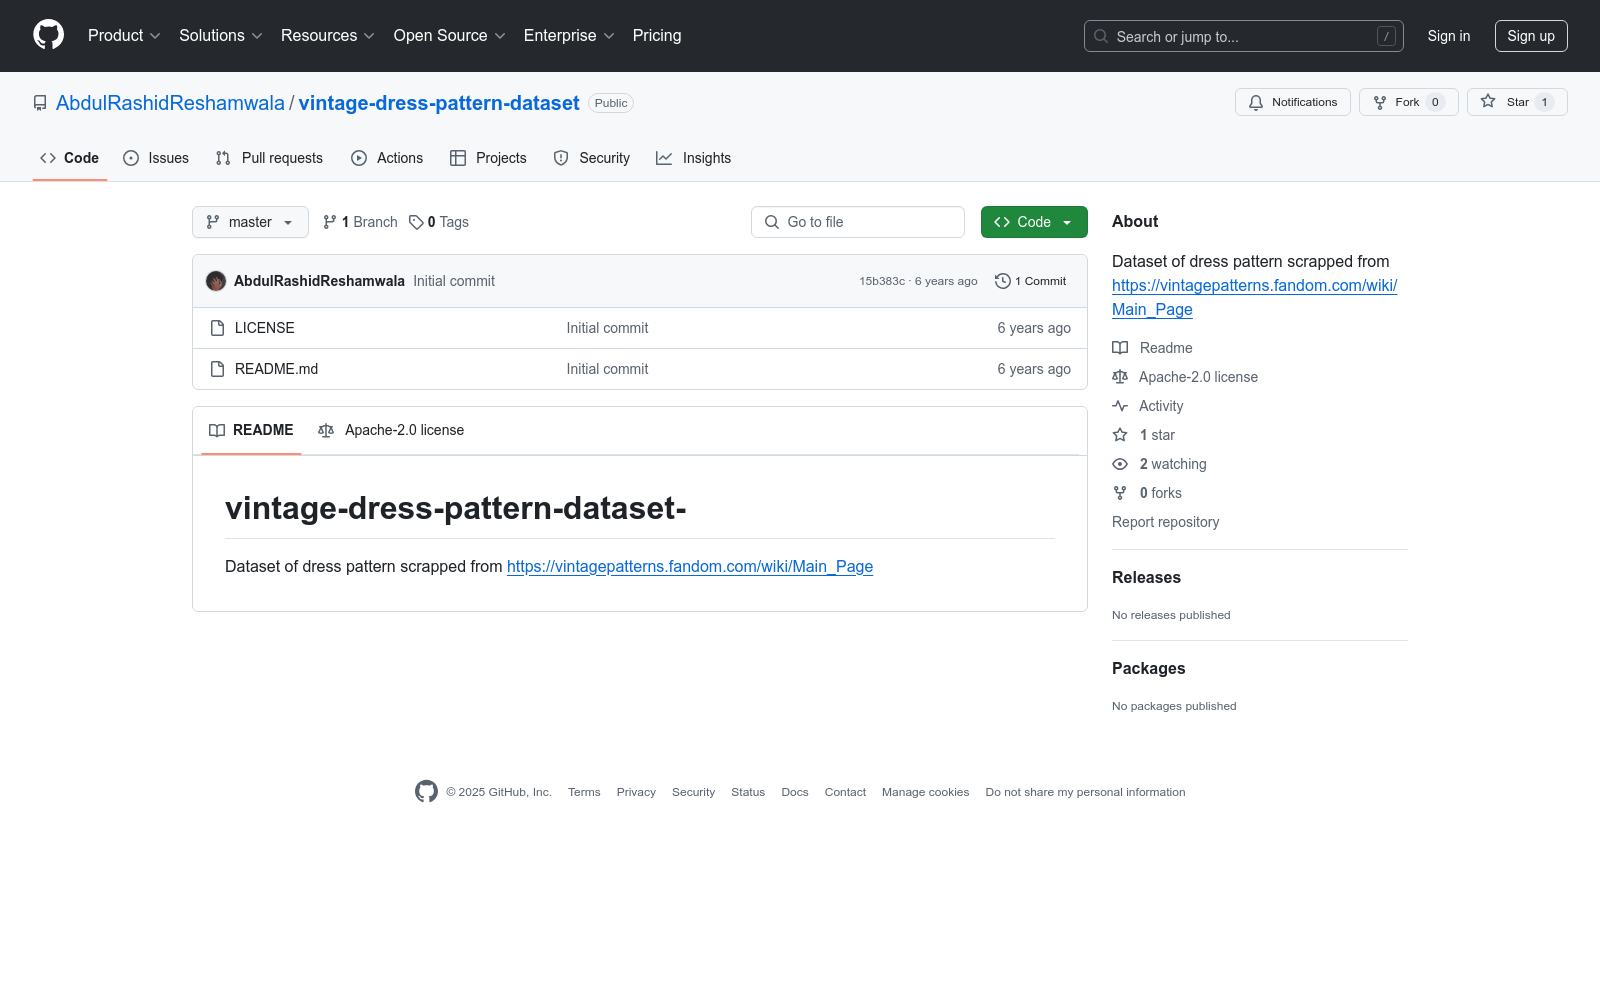Open the README.md file

(x=277, y=369)
